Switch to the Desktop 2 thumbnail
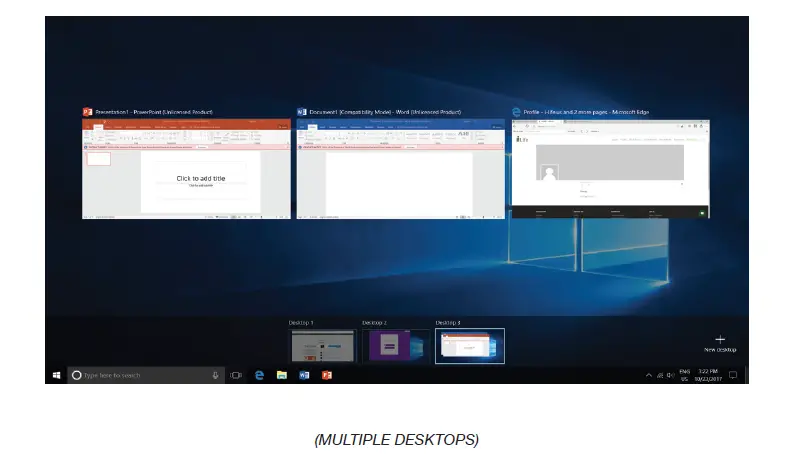Image resolution: width=793 pixels, height=463 pixels. tap(396, 346)
